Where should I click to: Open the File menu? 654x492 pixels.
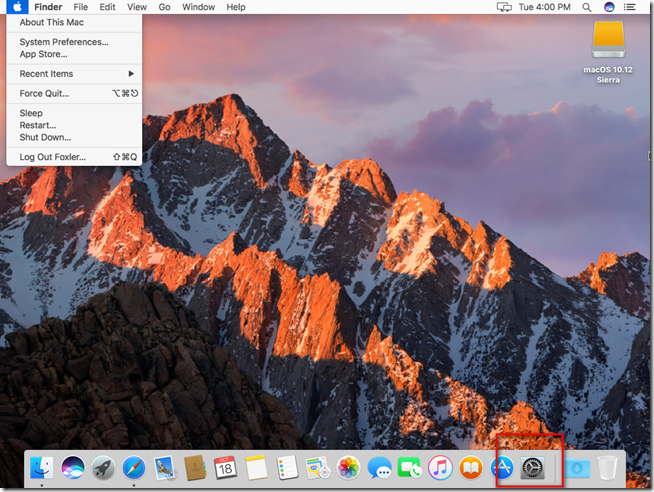pos(80,7)
